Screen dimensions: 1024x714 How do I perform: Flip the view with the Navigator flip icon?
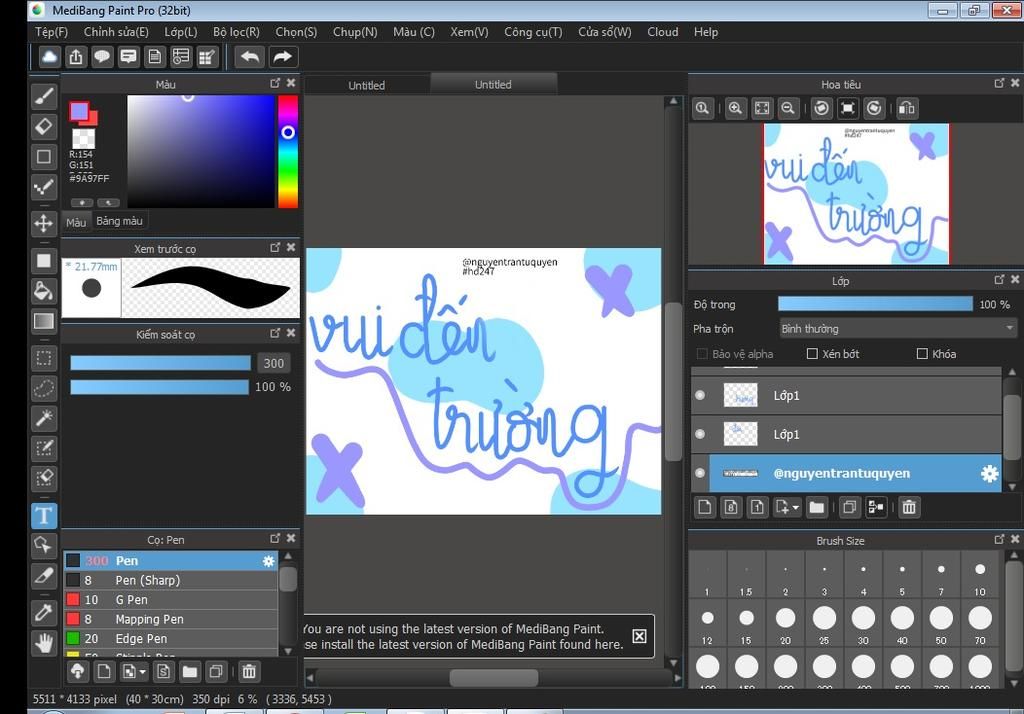click(x=906, y=108)
